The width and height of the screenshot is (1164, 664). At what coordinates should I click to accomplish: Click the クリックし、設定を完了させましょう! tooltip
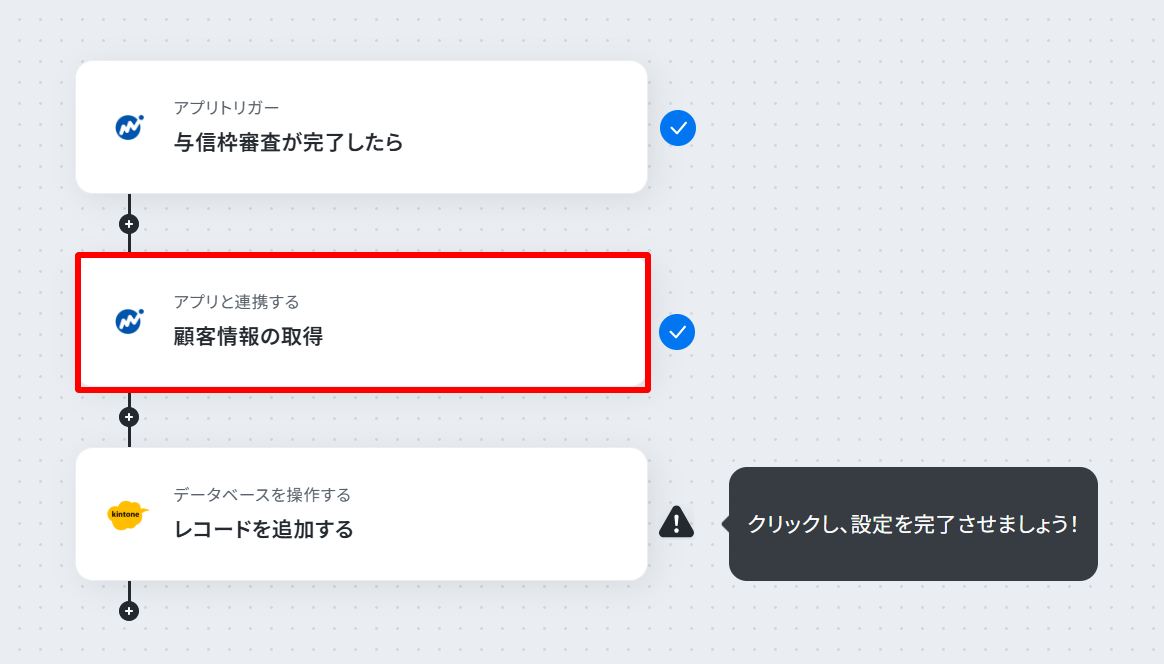tap(913, 524)
